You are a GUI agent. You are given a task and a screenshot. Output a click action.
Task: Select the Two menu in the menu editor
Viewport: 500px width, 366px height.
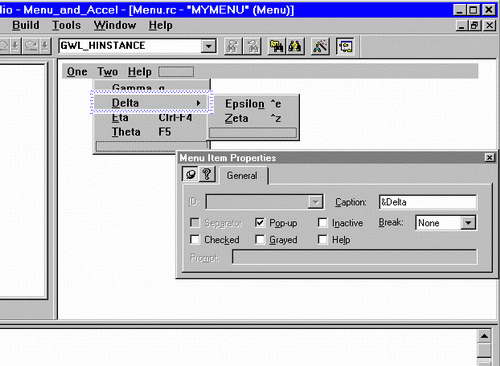pos(108,72)
